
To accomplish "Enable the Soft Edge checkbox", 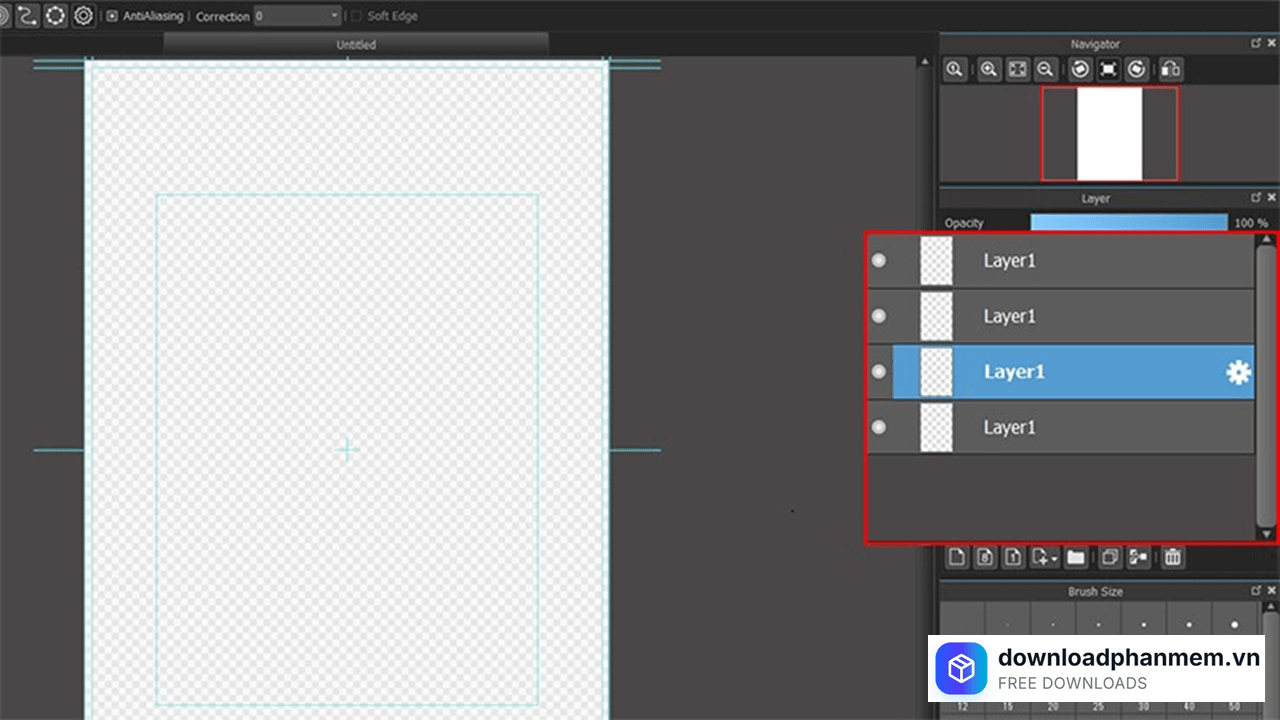I will pos(357,16).
